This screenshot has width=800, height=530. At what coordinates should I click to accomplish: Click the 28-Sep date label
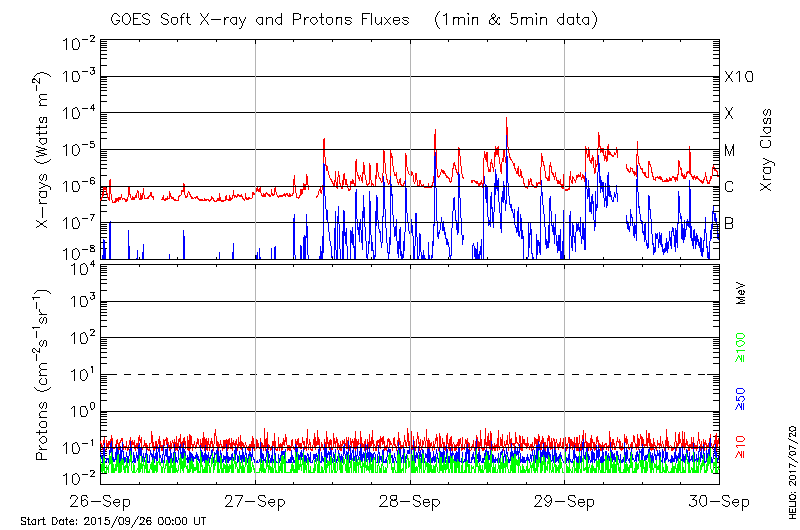click(411, 500)
